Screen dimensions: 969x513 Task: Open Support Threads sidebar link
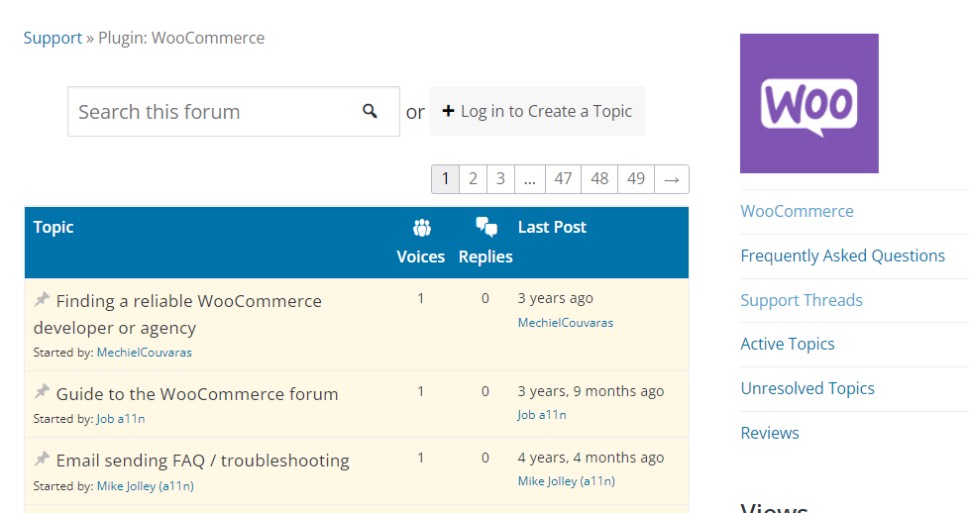[x=802, y=300]
